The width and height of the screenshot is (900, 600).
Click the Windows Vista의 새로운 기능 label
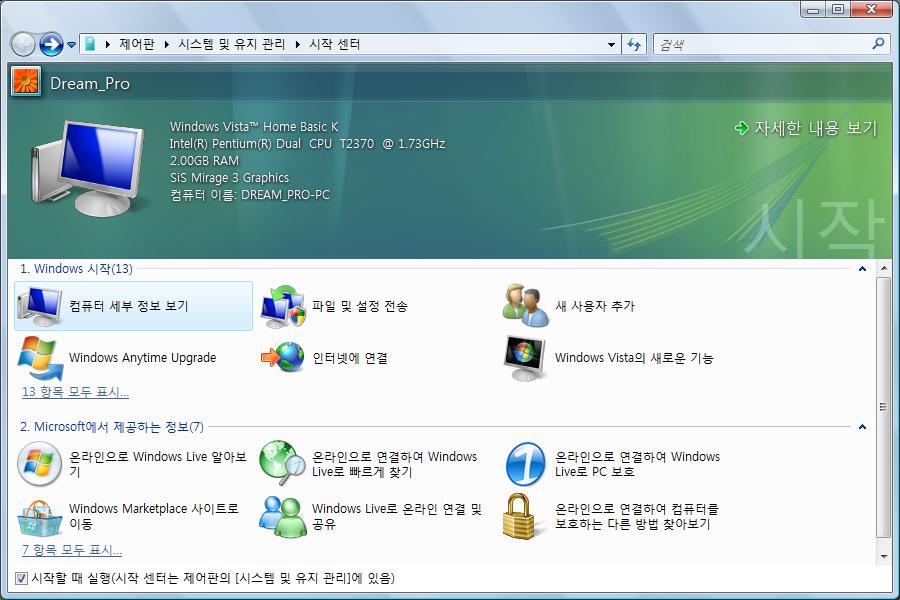(x=634, y=358)
